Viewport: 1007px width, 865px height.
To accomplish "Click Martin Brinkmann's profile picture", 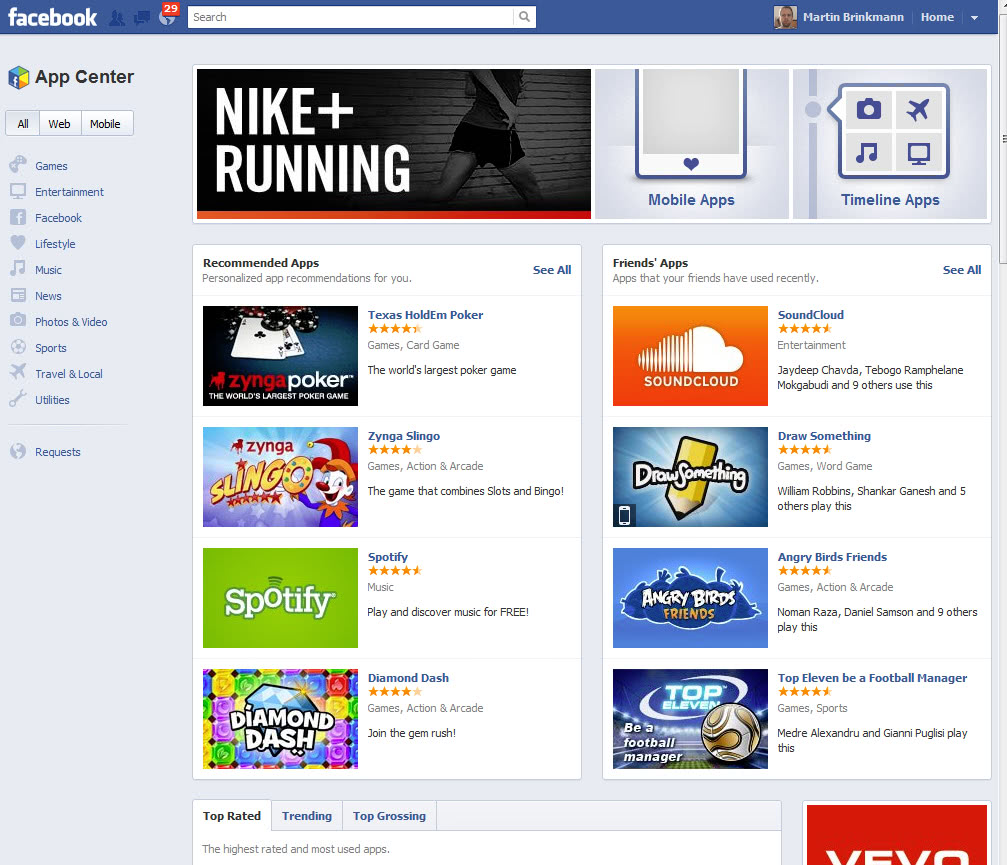I will pos(785,17).
